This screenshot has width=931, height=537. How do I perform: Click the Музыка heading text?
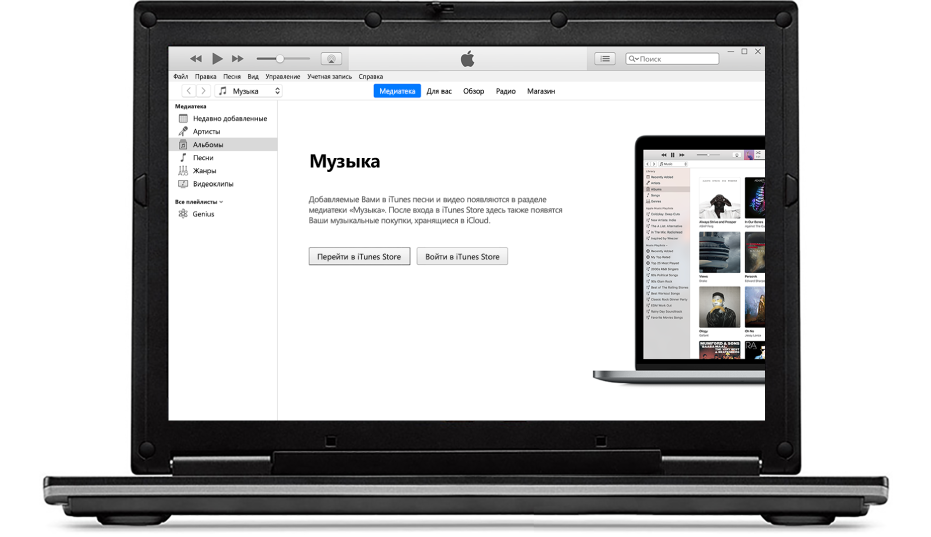click(x=344, y=162)
